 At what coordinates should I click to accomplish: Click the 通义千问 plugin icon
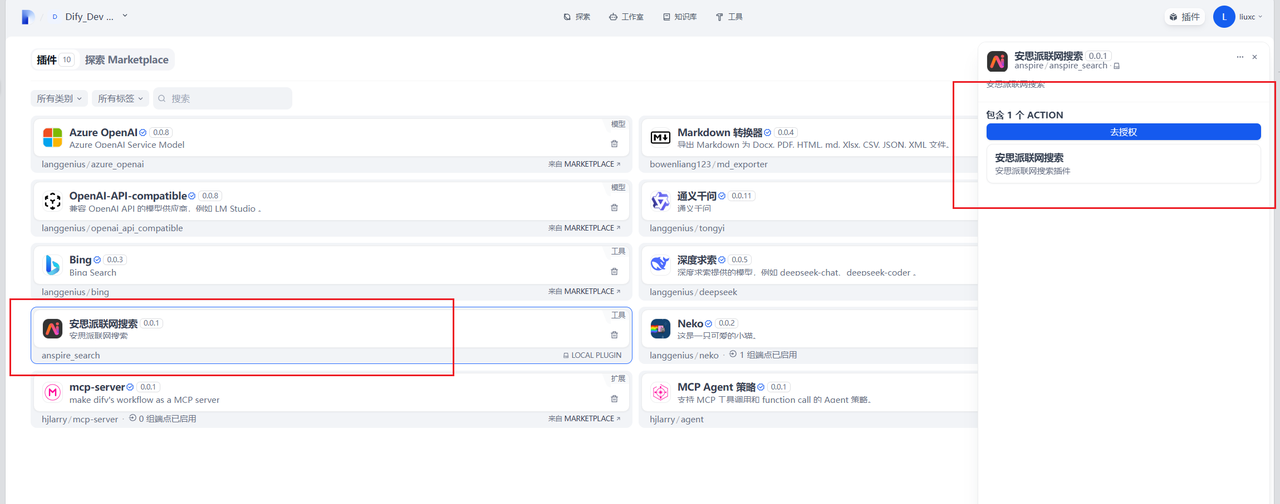[x=661, y=201]
